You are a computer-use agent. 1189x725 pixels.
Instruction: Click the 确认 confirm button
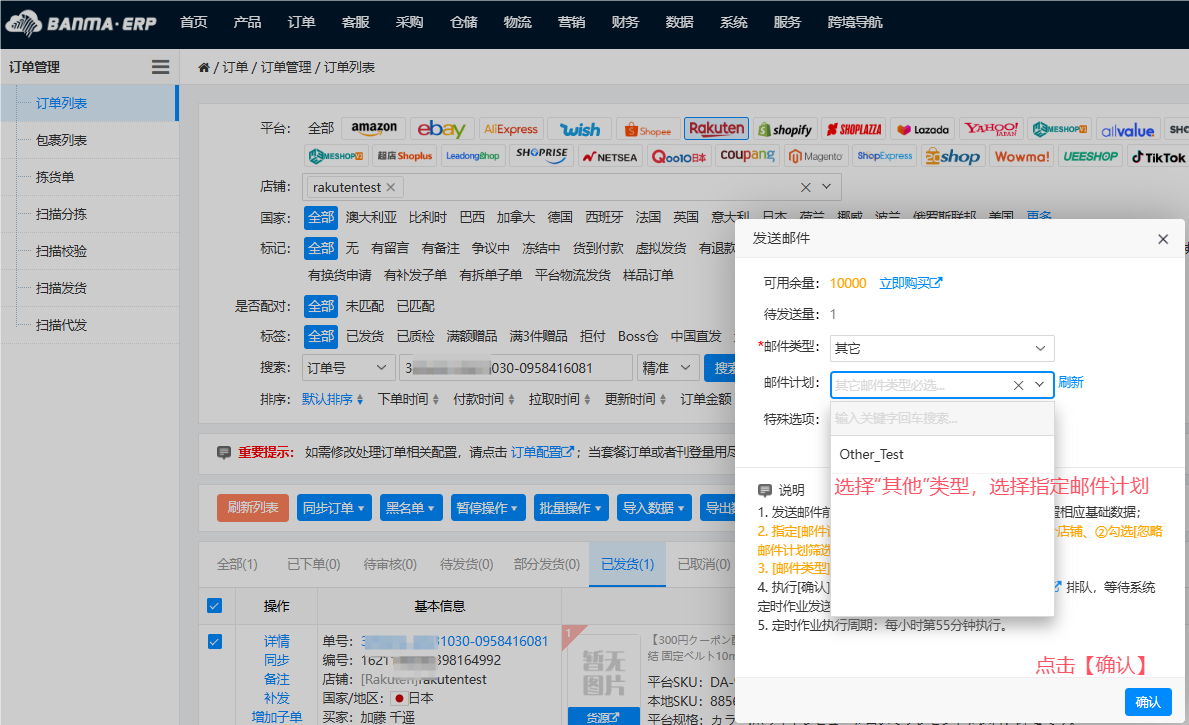(x=1147, y=701)
